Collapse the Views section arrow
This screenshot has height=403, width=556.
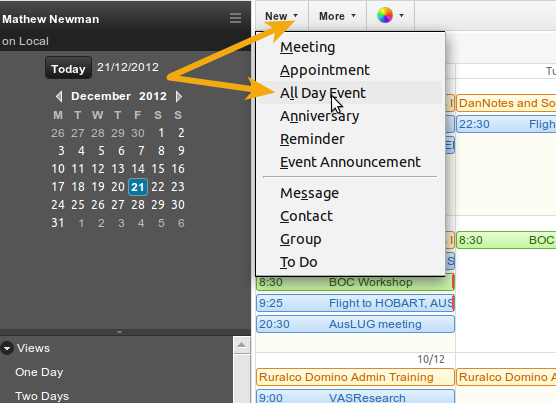coord(7,348)
